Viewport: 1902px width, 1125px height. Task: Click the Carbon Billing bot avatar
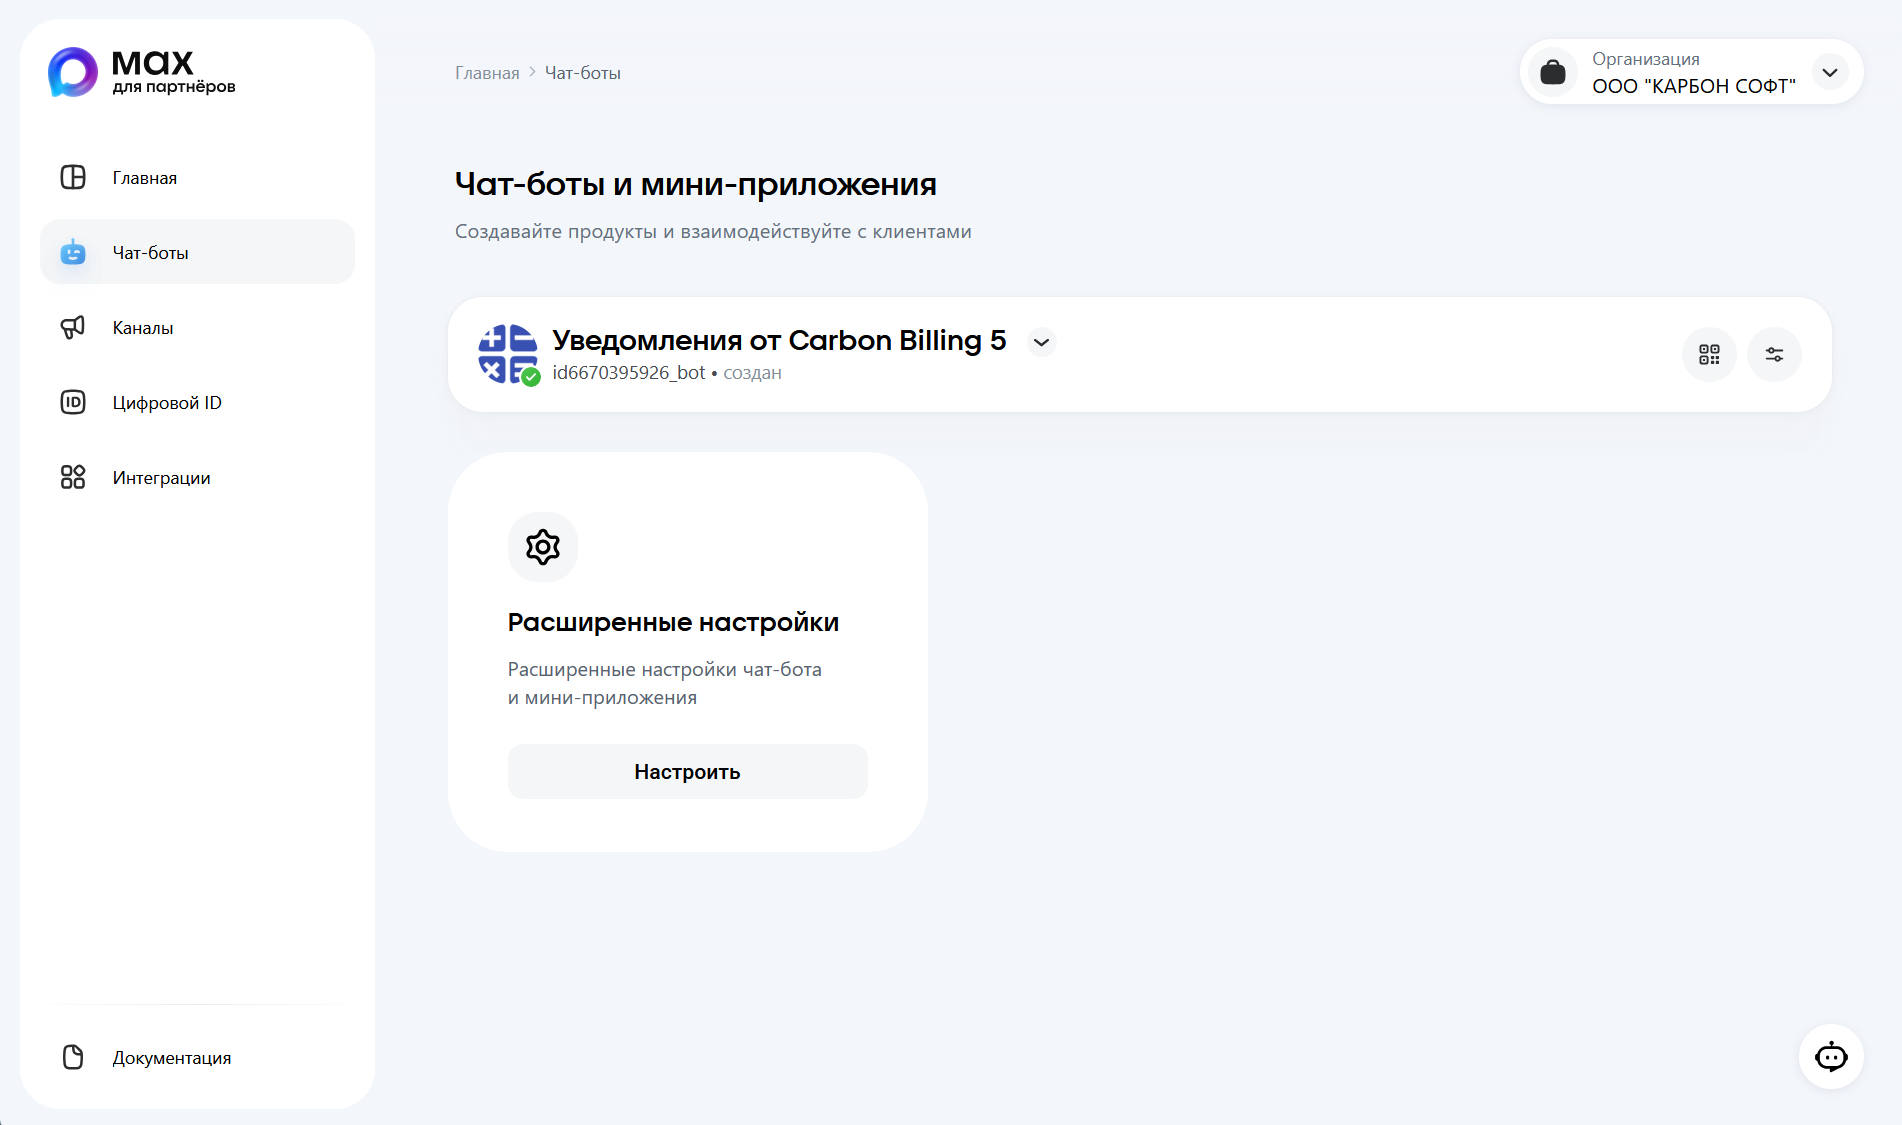(x=508, y=354)
